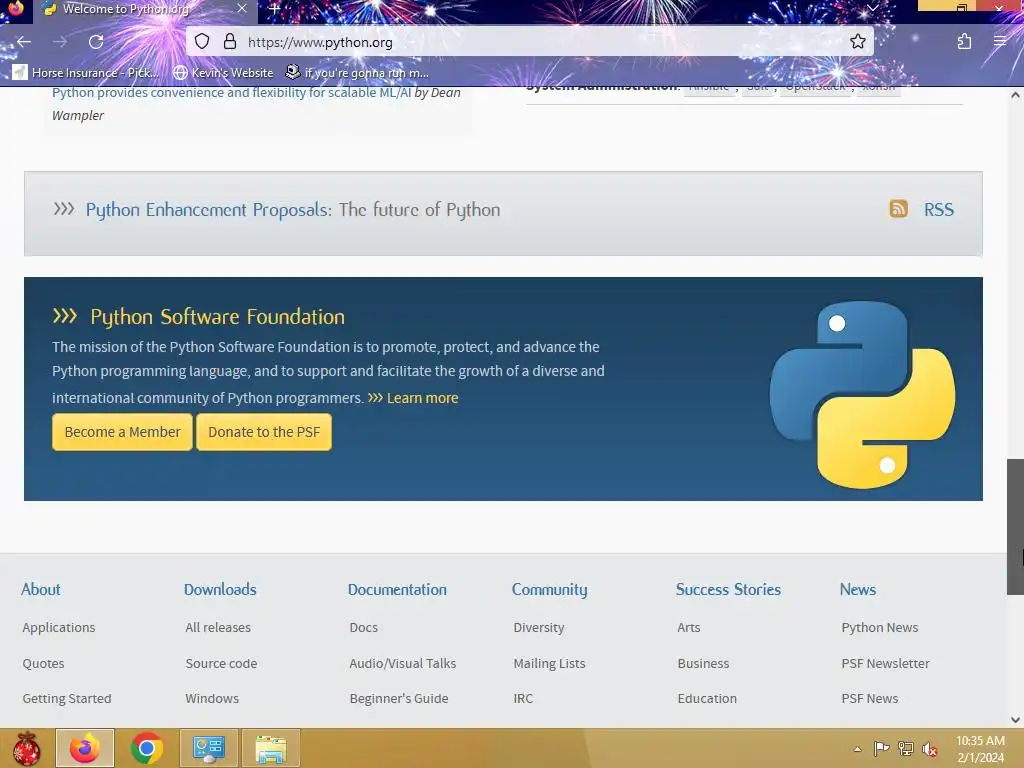Open the Arts footer link

click(689, 628)
